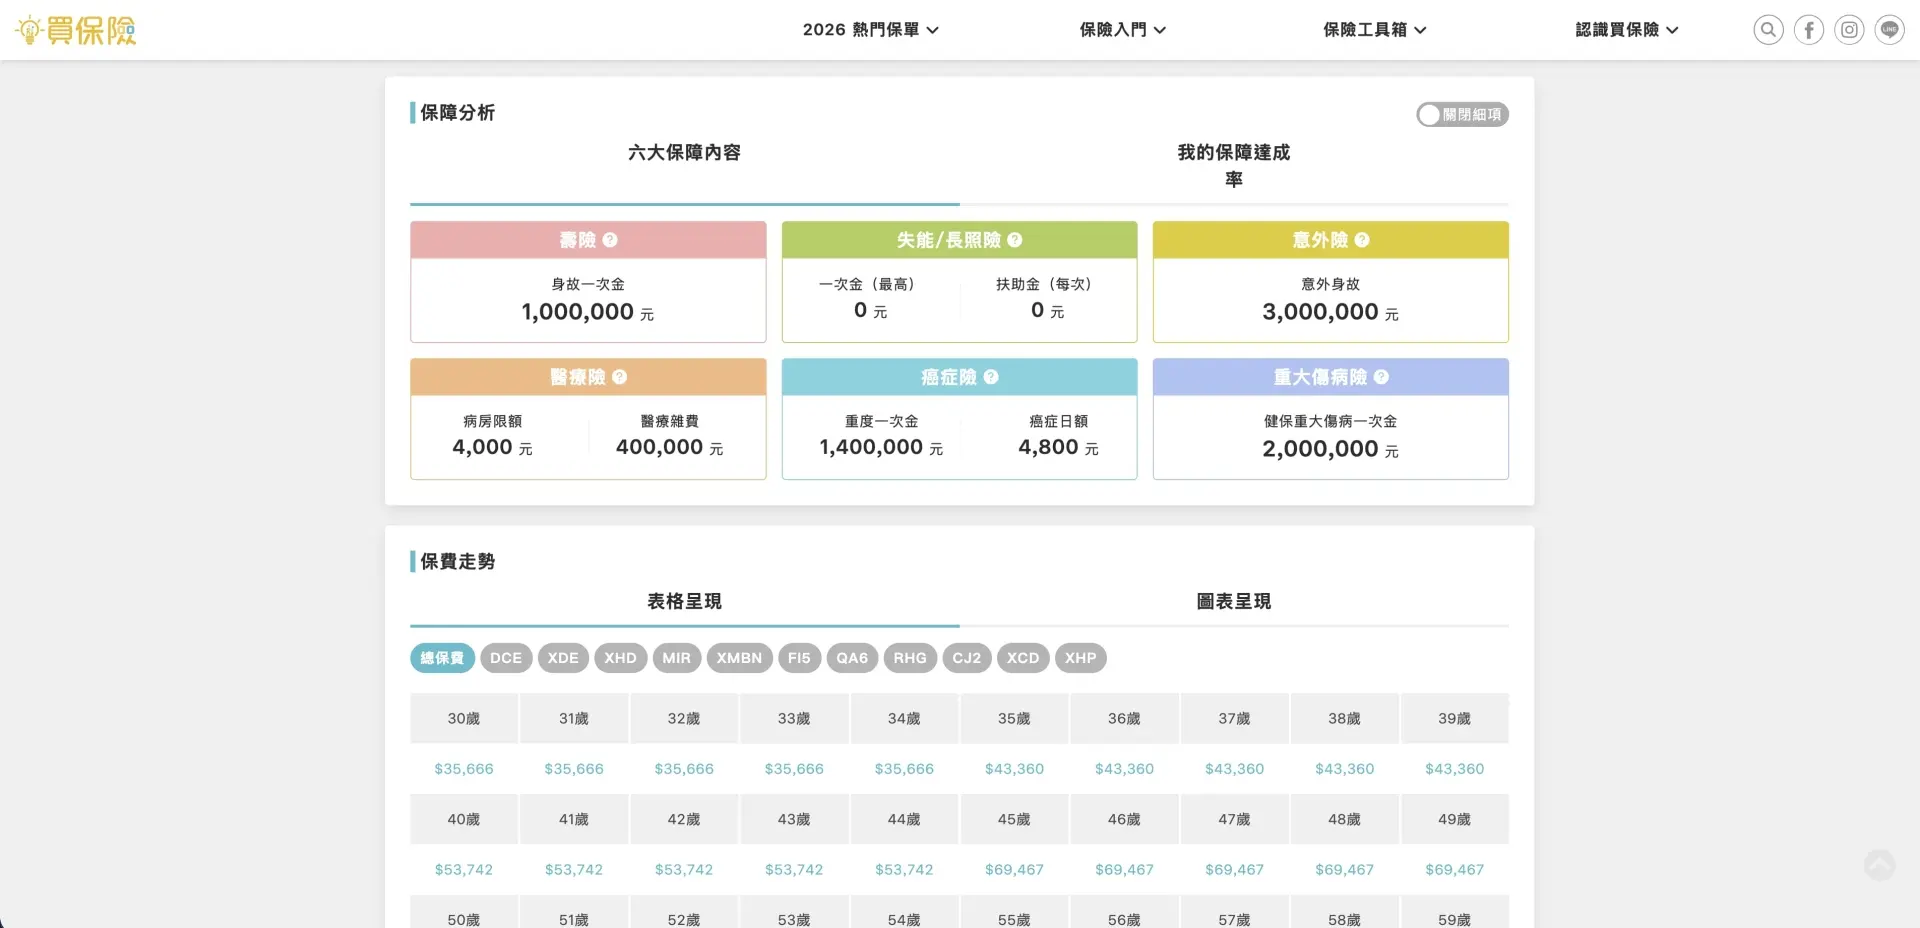Click help icon next to 失能/長照險
This screenshot has width=1920, height=928.
[x=1015, y=240]
